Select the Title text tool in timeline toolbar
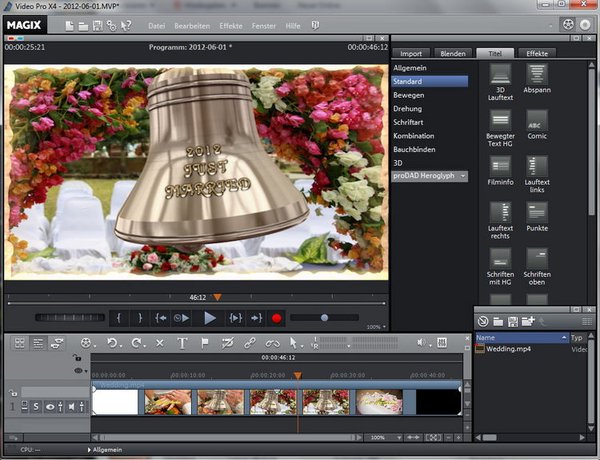The height and width of the screenshot is (460, 600). click(183, 343)
